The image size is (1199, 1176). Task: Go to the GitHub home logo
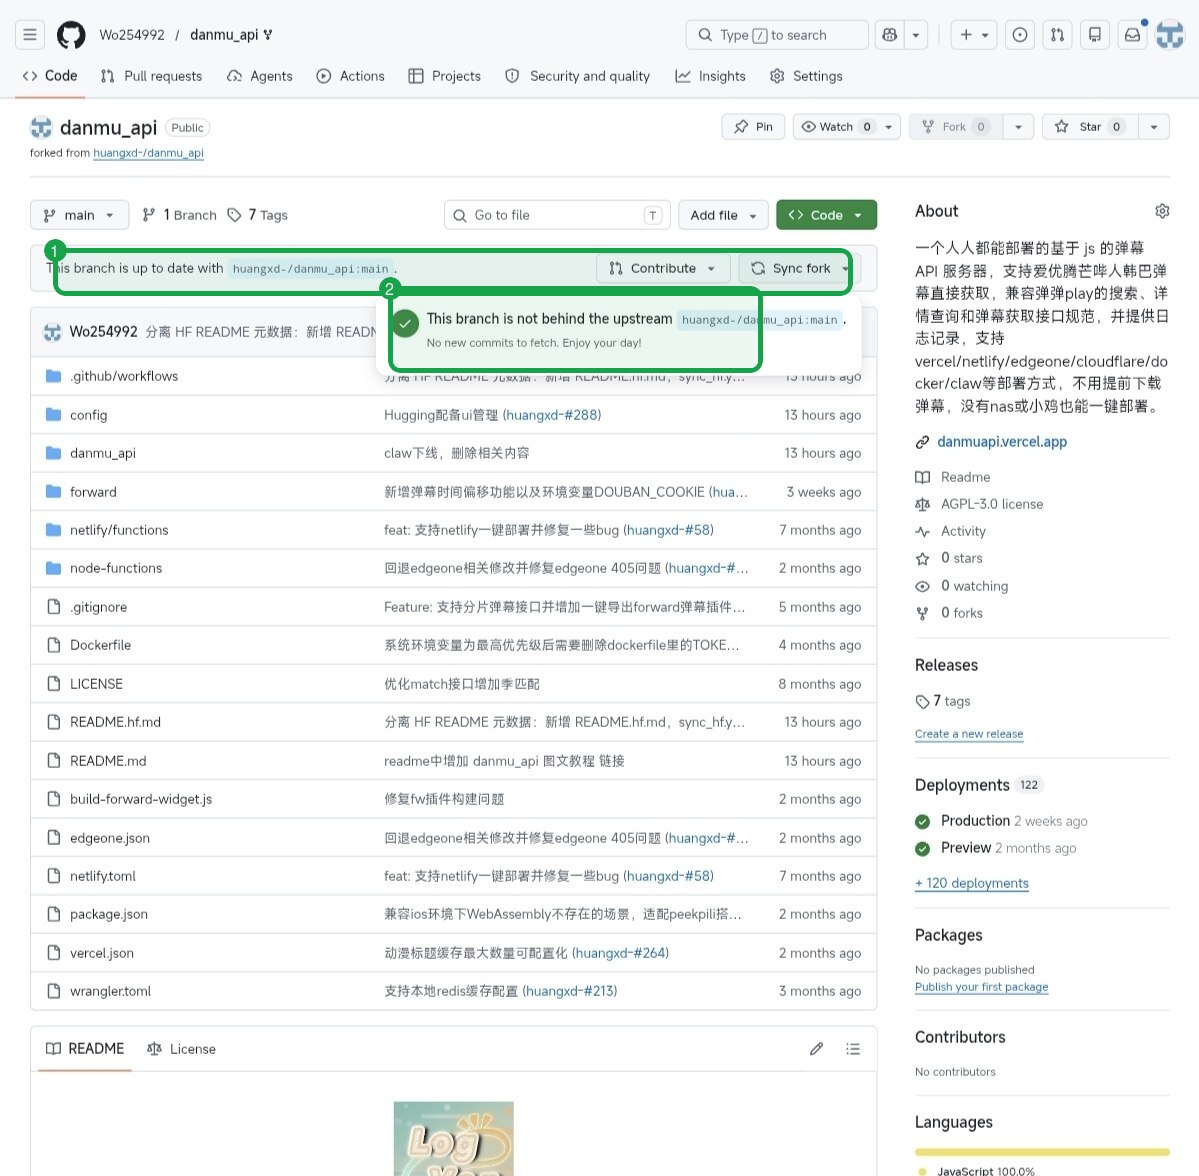[x=71, y=34]
